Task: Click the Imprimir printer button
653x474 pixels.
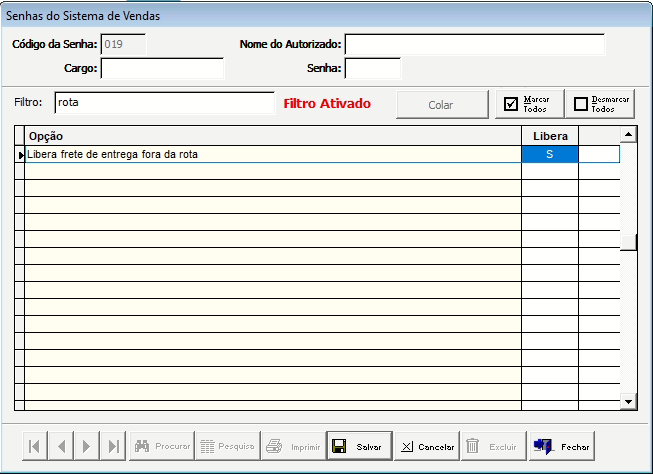Action: (294, 446)
